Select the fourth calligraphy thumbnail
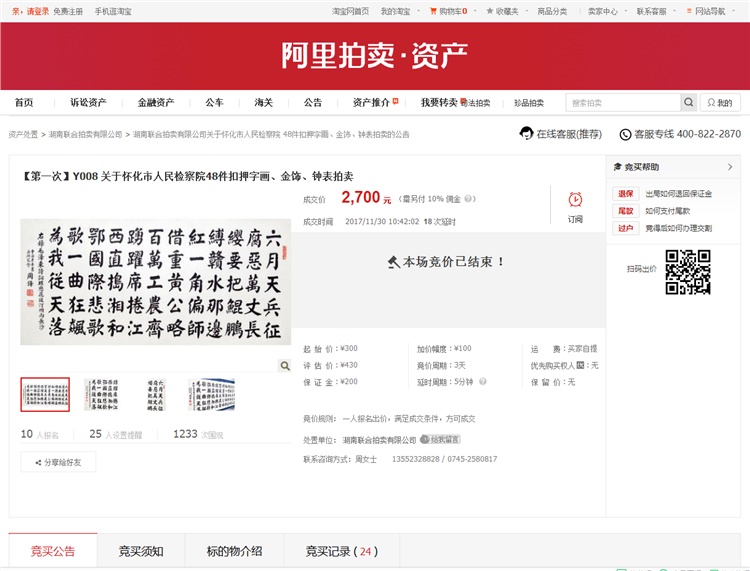The height and width of the screenshot is (571, 750). [x=211, y=395]
